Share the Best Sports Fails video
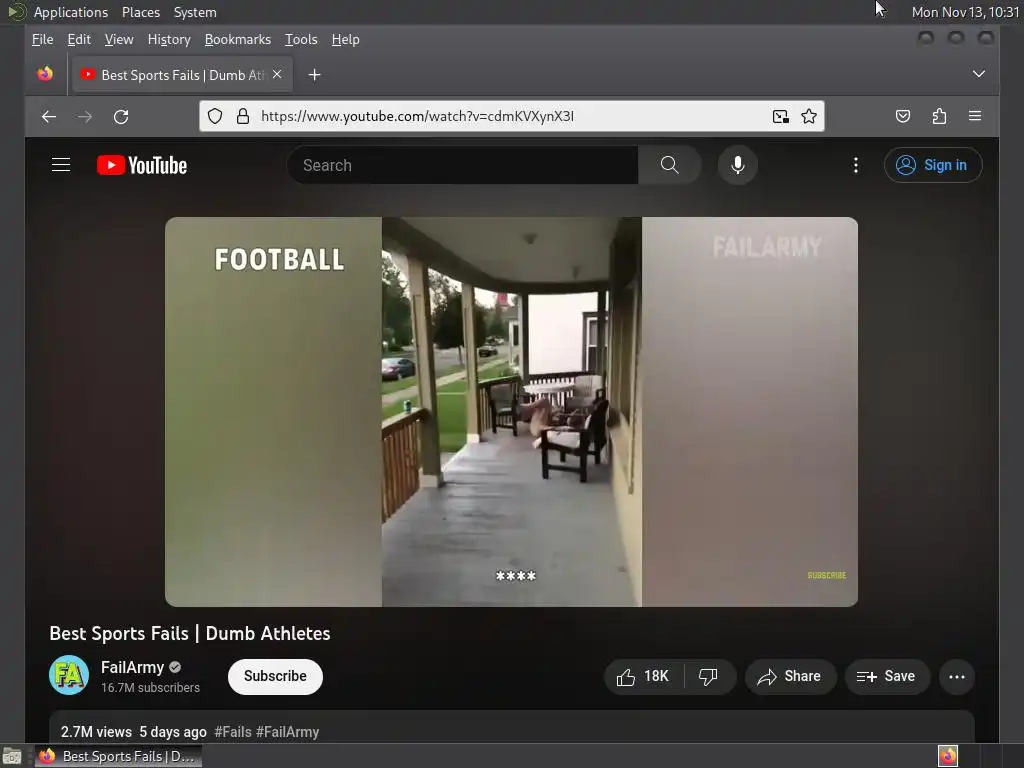The image size is (1024, 768). click(x=790, y=677)
